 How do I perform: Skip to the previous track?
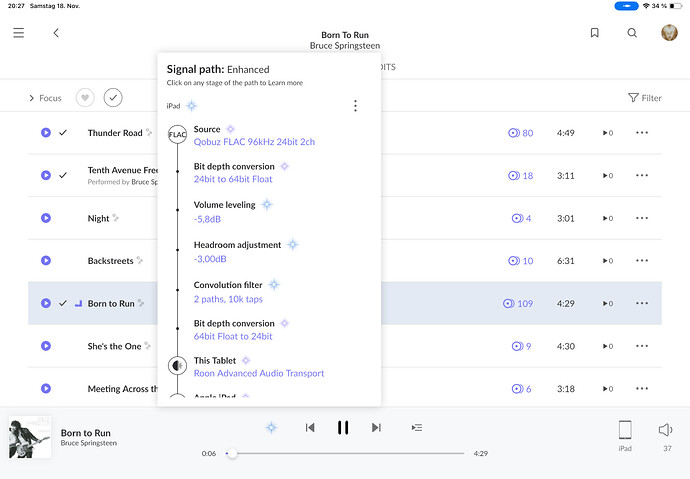tap(310, 428)
